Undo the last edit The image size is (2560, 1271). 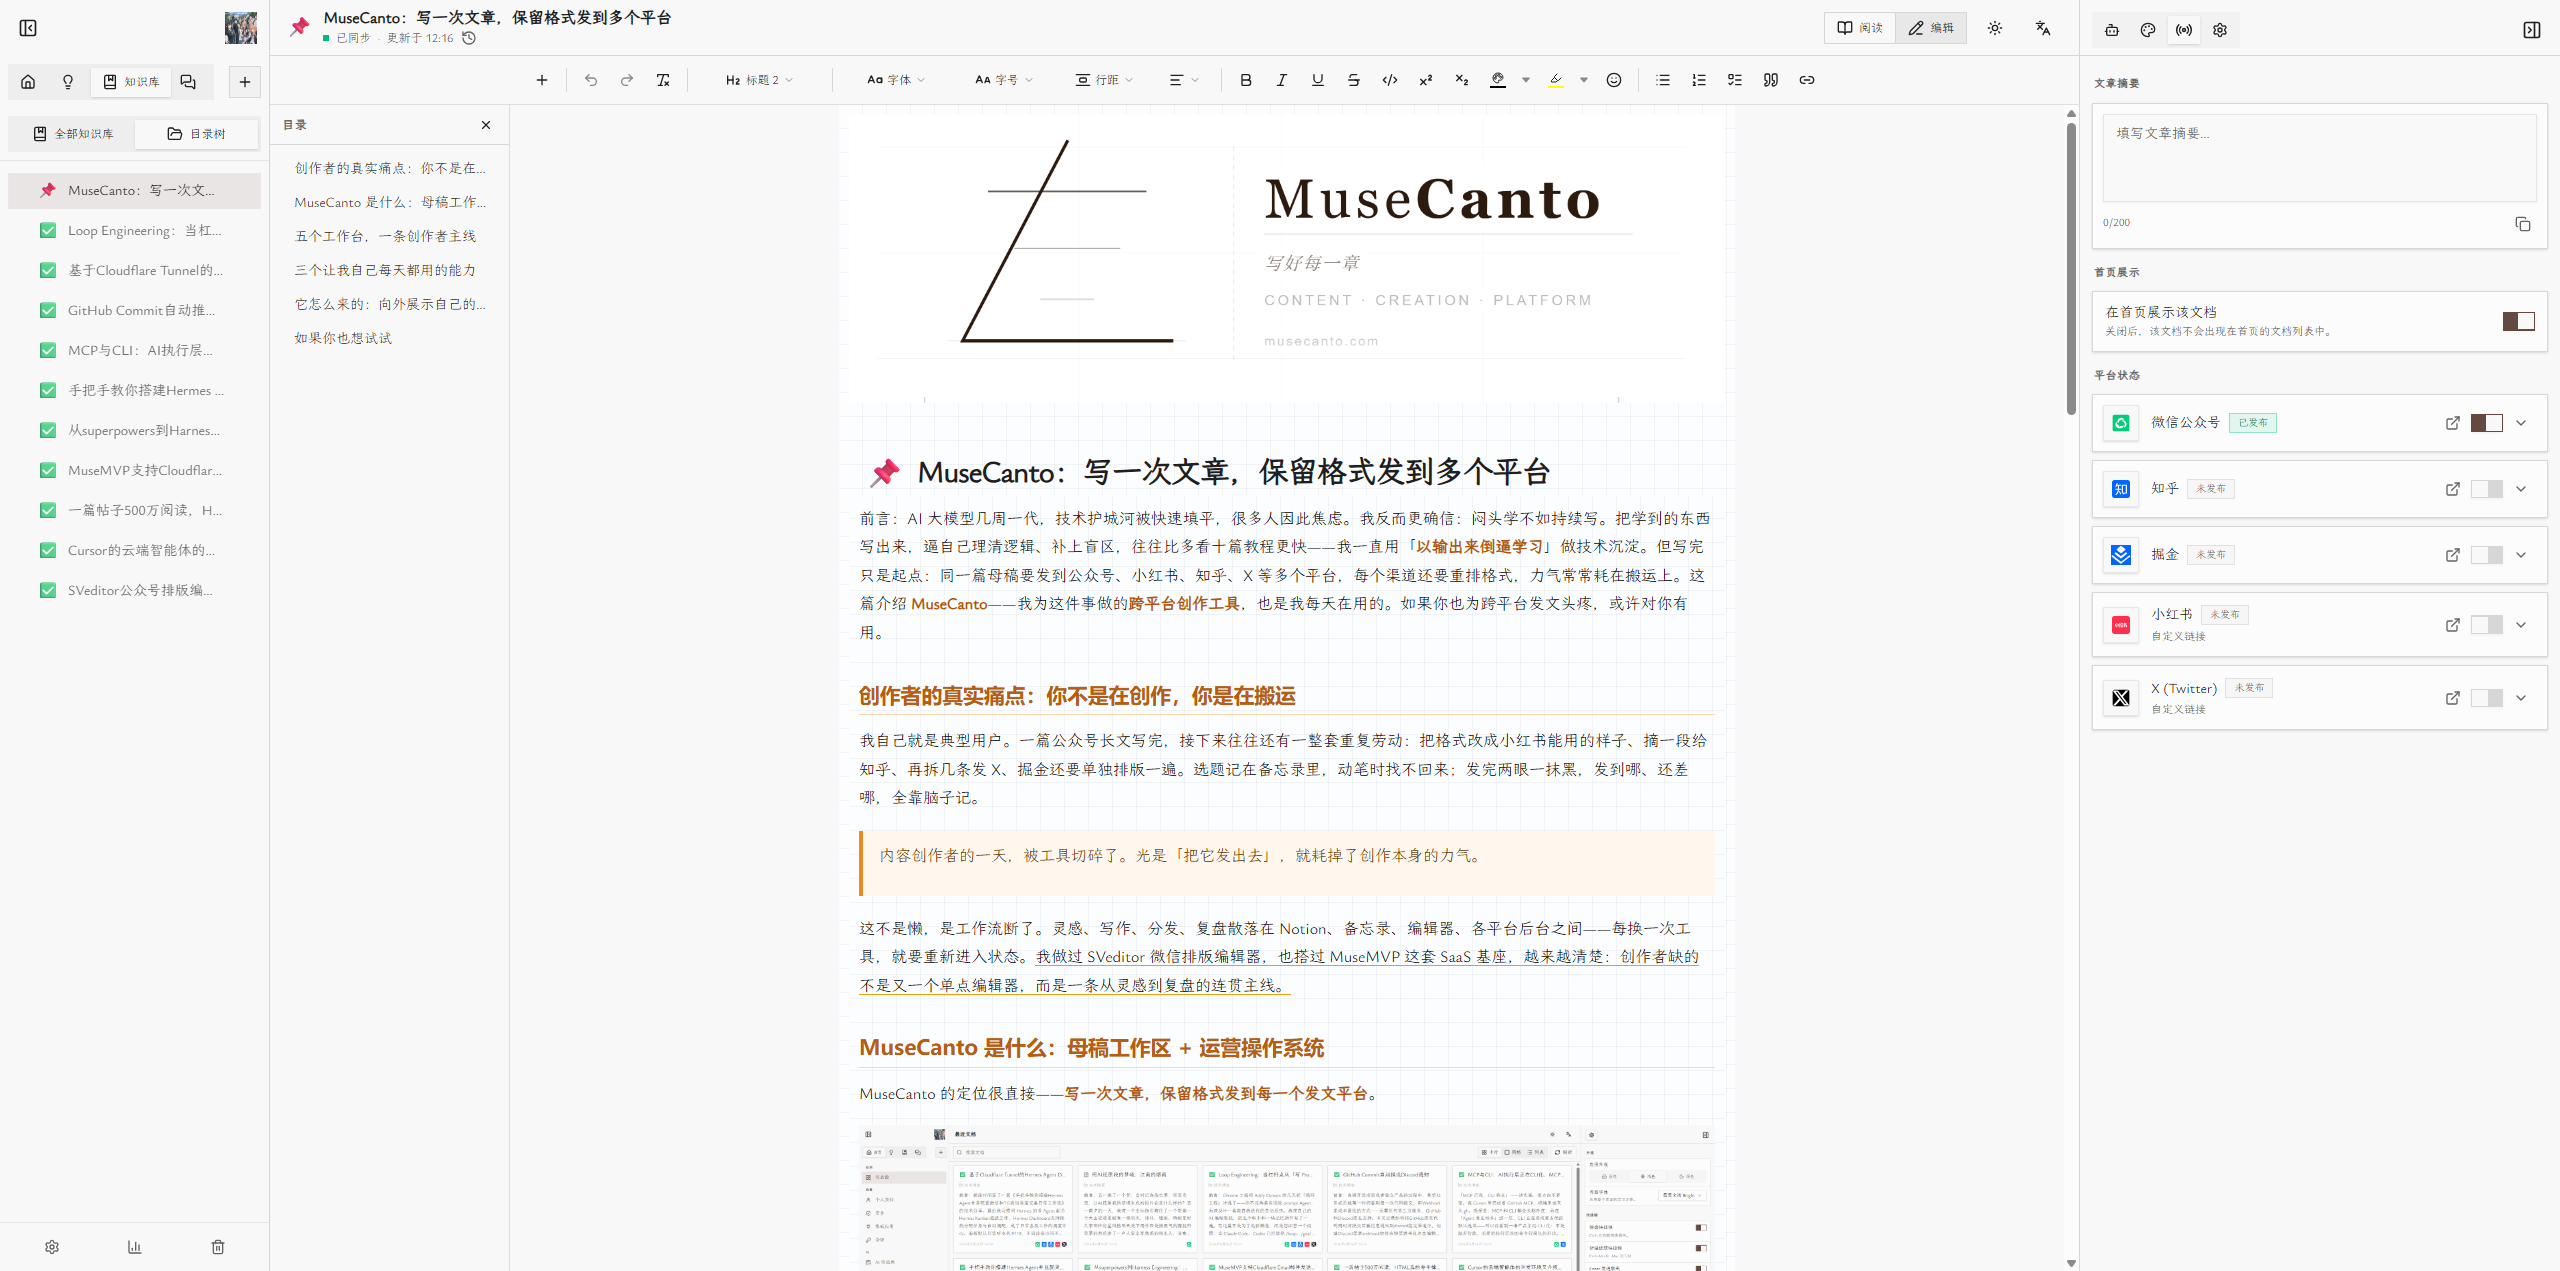click(x=591, y=80)
